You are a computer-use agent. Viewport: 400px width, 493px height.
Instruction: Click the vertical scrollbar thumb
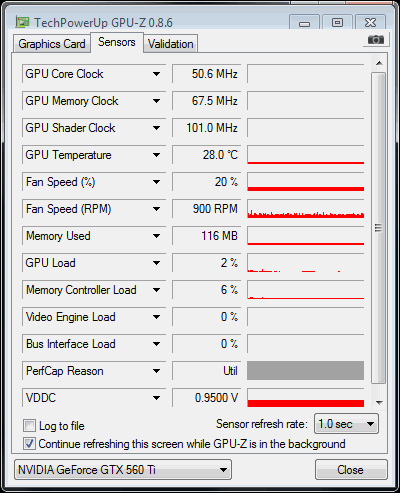click(x=378, y=228)
